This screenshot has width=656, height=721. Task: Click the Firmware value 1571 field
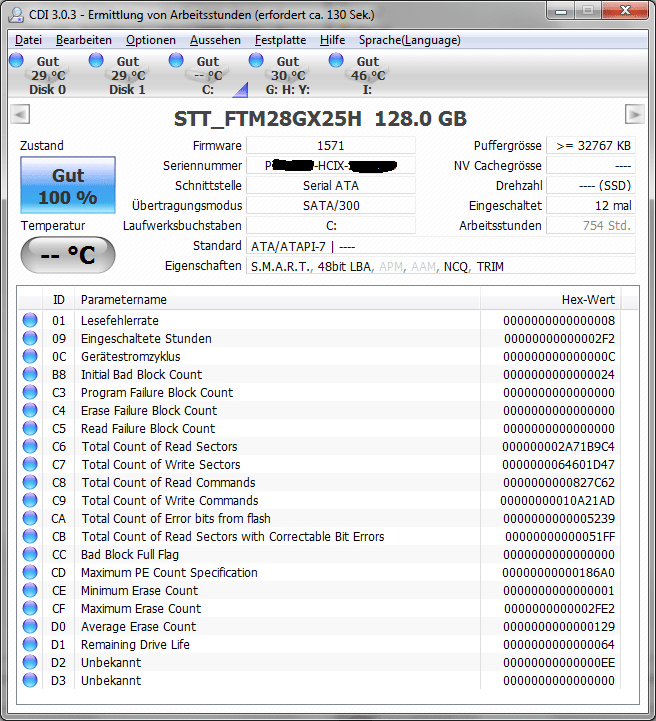(x=331, y=146)
